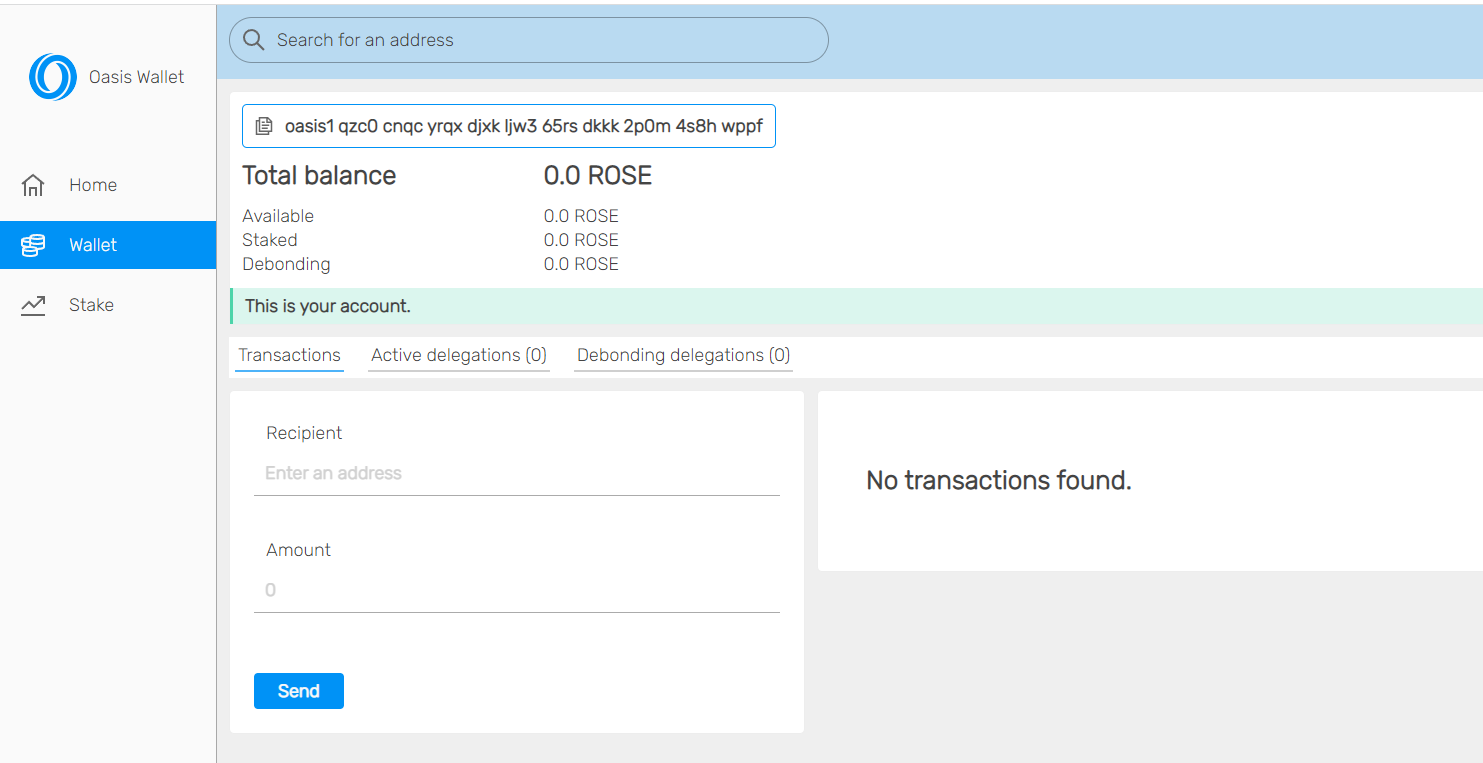Click the Stake chart icon in sidebar
The height and width of the screenshot is (763, 1483).
(x=33, y=305)
